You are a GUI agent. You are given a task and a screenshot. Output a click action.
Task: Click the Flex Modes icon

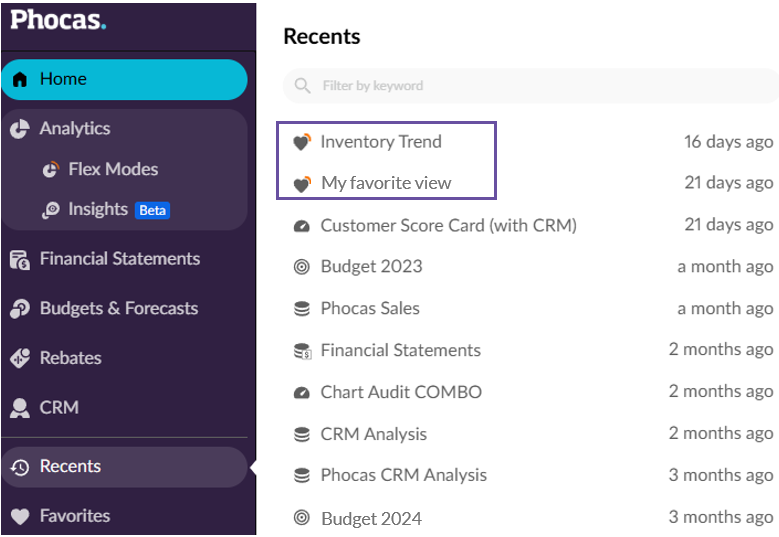point(51,170)
